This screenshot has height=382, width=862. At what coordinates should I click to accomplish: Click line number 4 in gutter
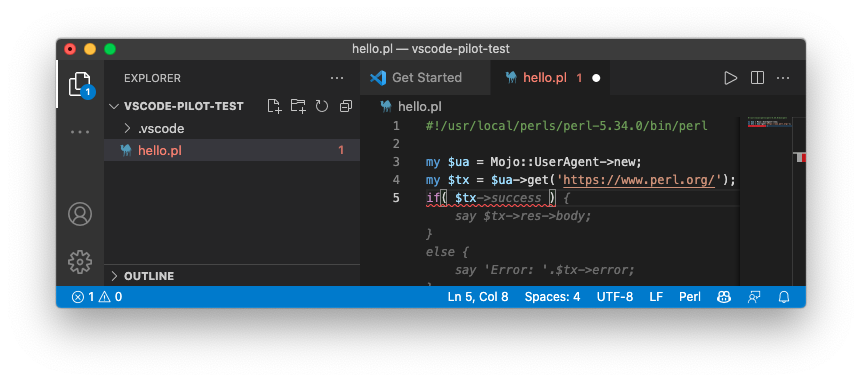[x=396, y=180]
